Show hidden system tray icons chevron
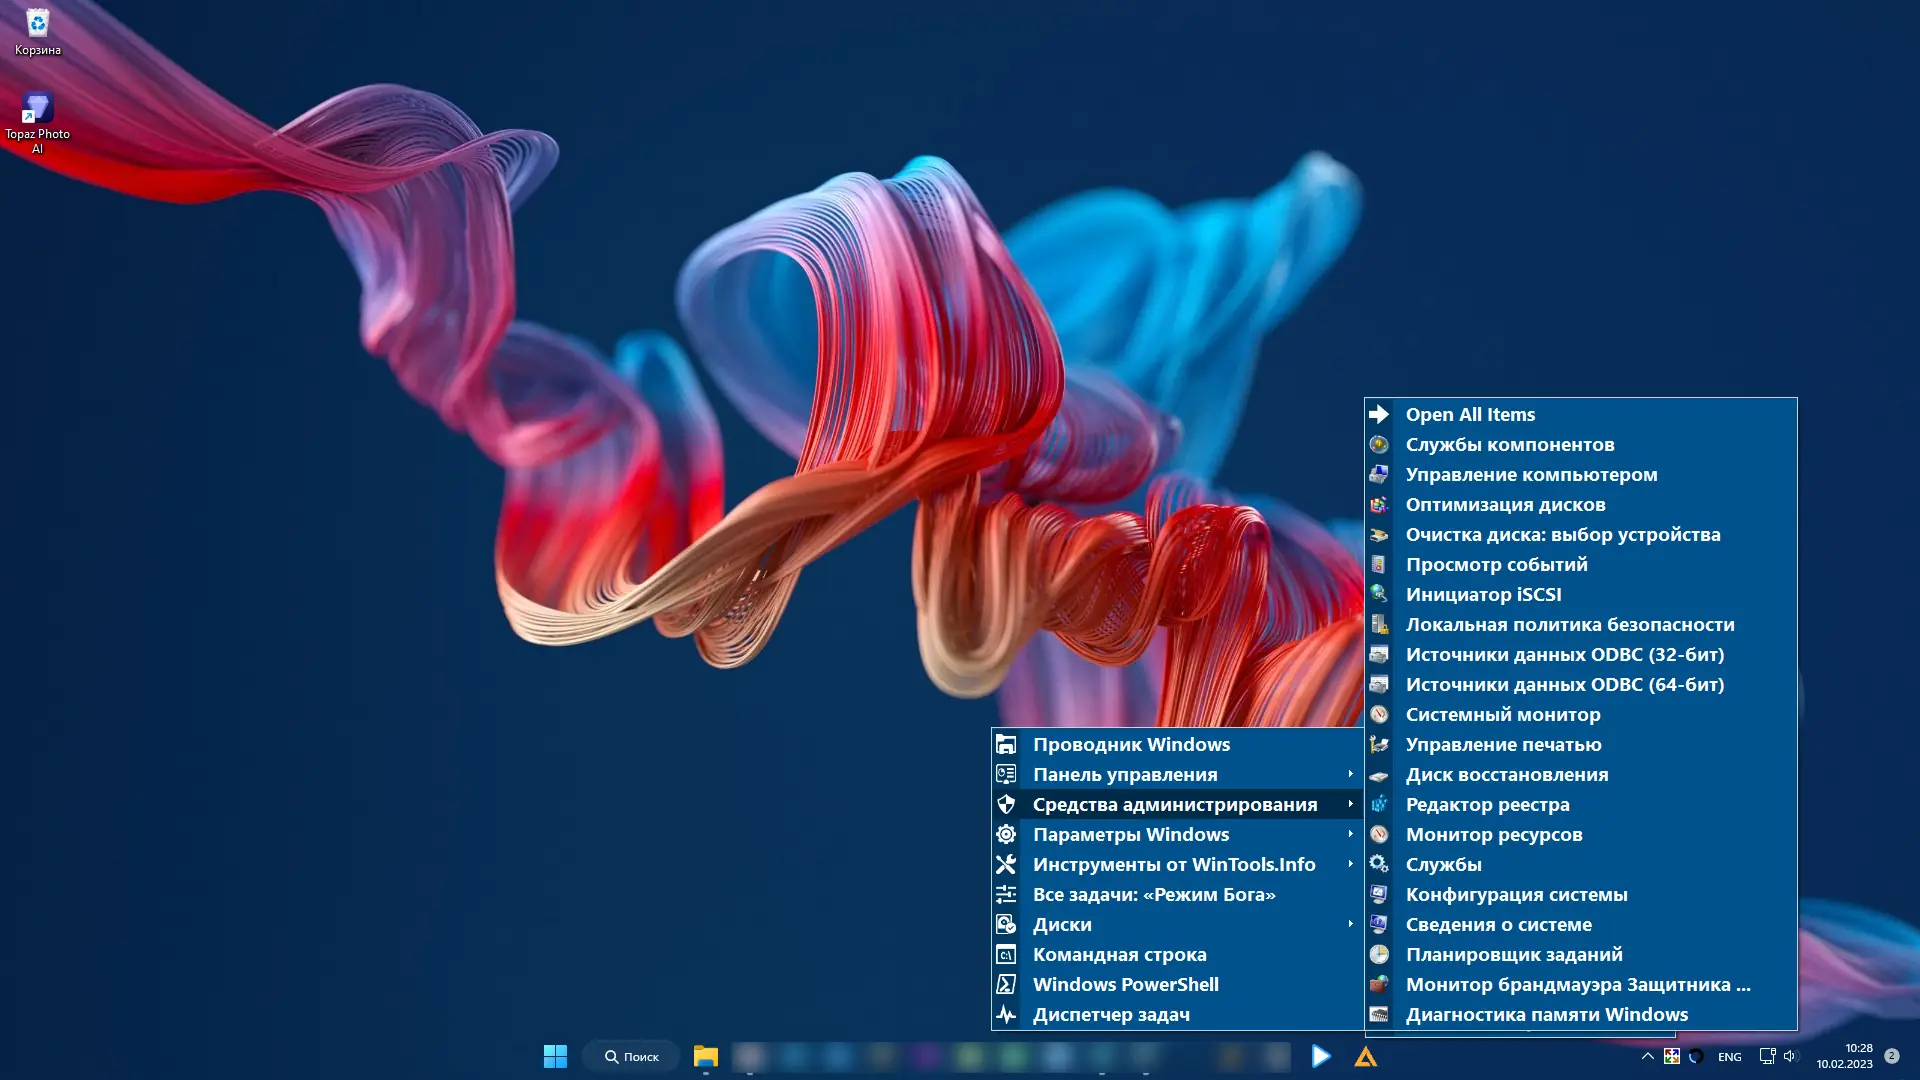 [x=1647, y=1056]
